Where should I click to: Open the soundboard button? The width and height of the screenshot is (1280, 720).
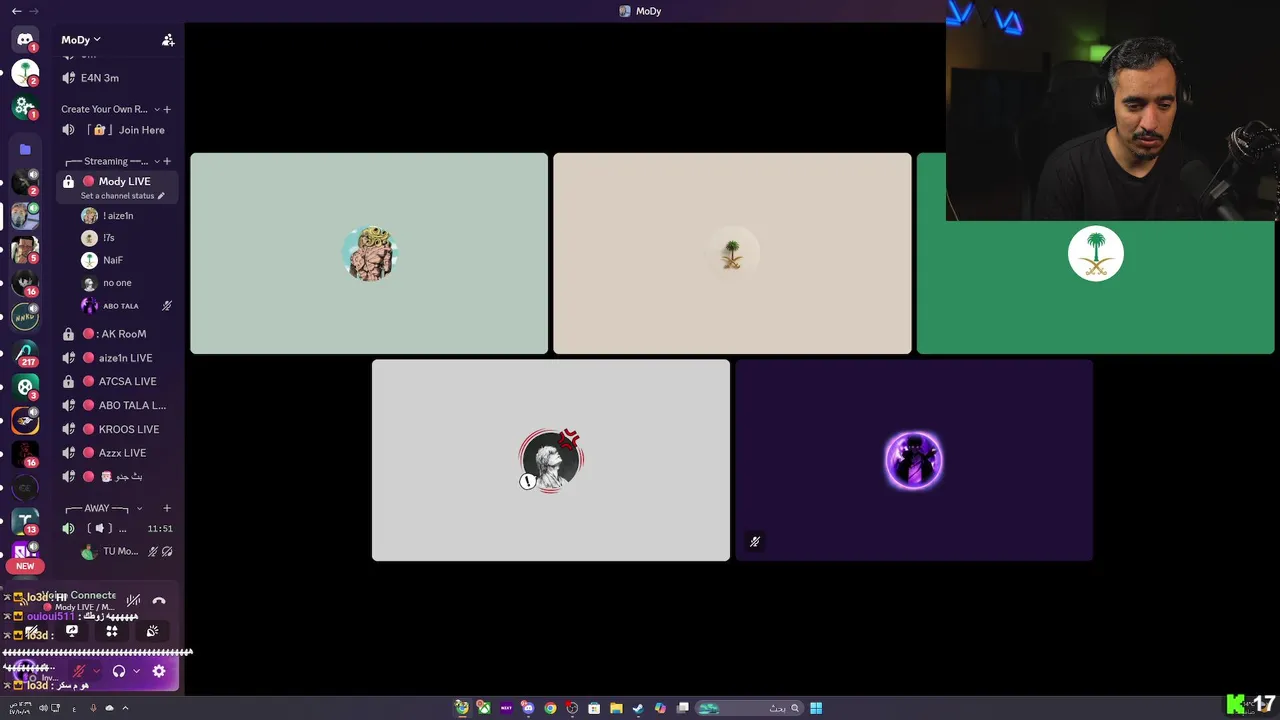pyautogui.click(x=152, y=631)
